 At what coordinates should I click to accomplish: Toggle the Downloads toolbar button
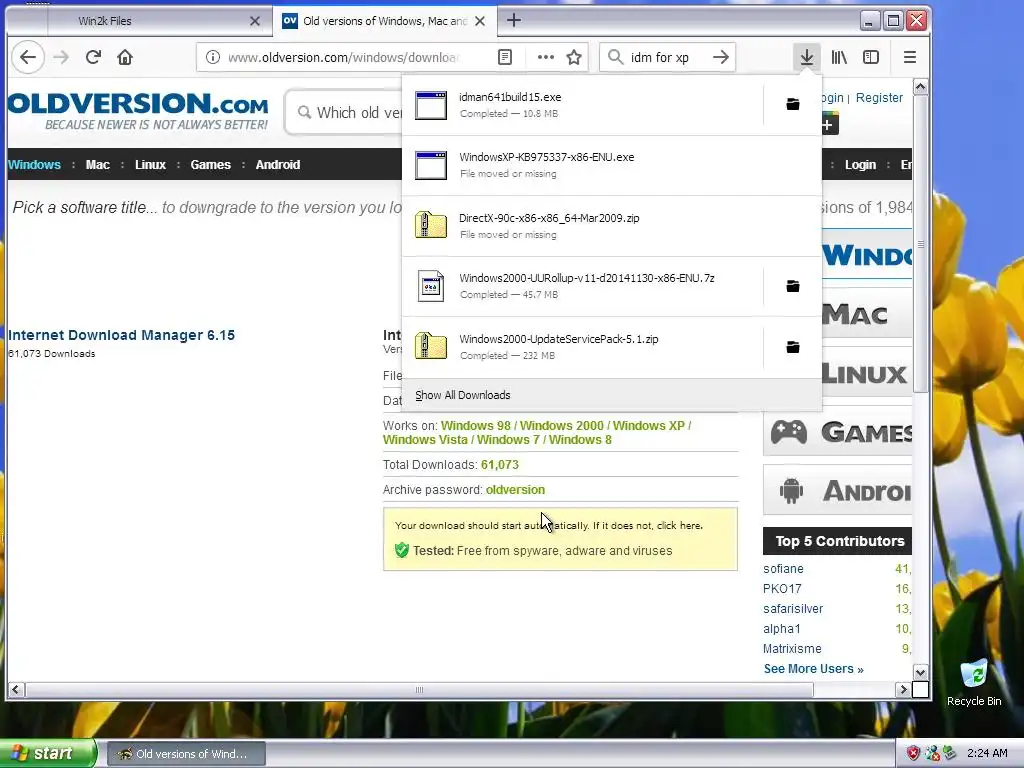[807, 57]
